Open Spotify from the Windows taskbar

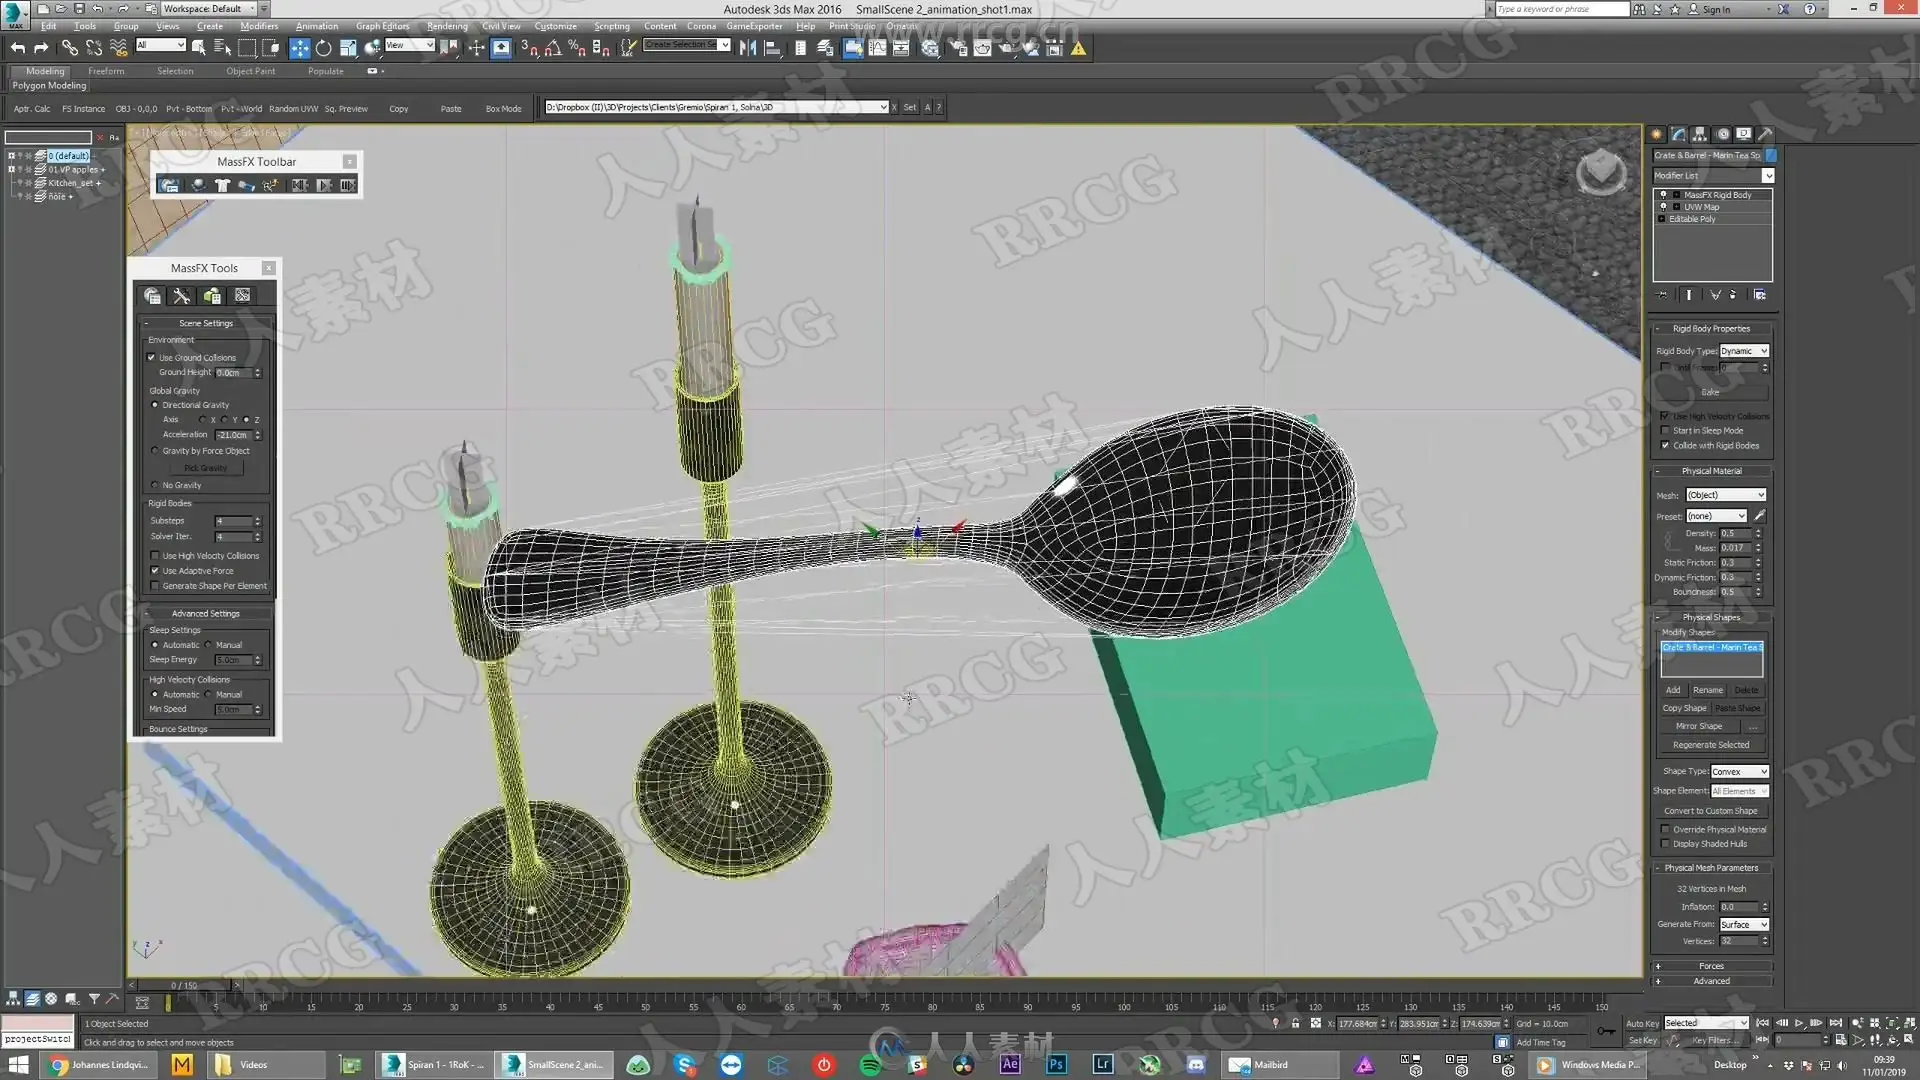pos(870,1065)
